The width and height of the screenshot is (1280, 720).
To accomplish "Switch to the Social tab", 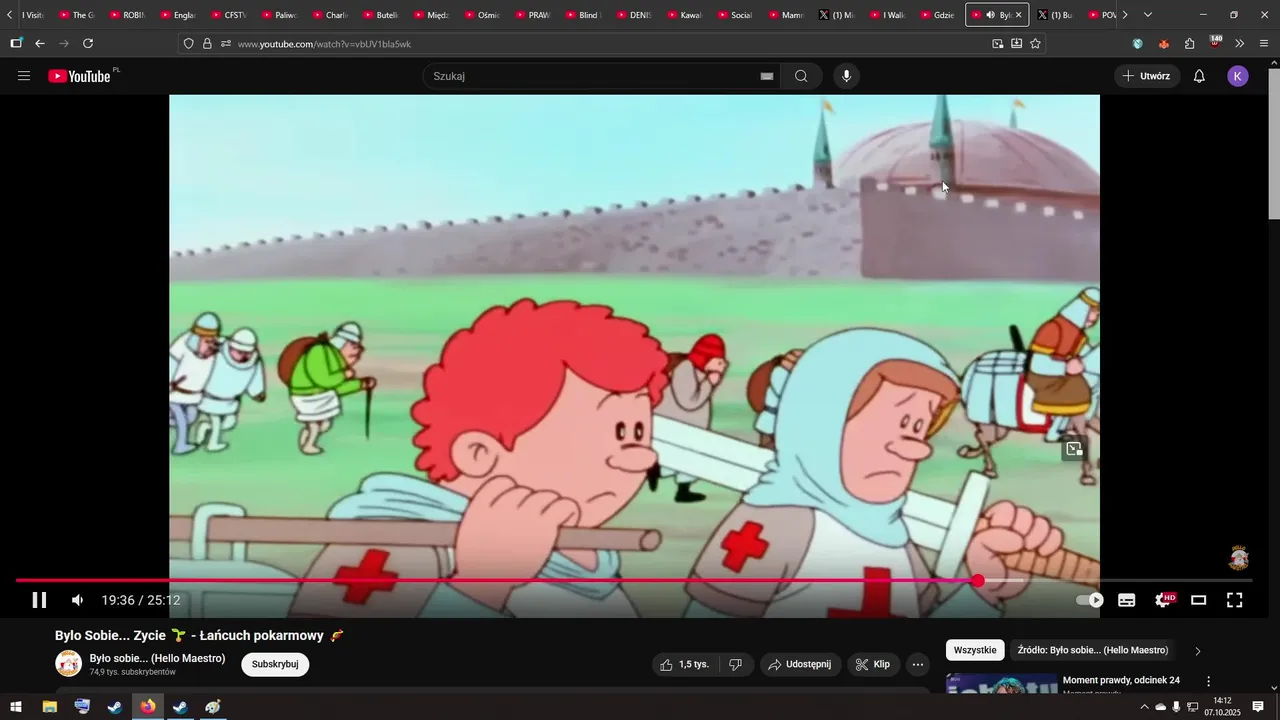I will (x=735, y=15).
